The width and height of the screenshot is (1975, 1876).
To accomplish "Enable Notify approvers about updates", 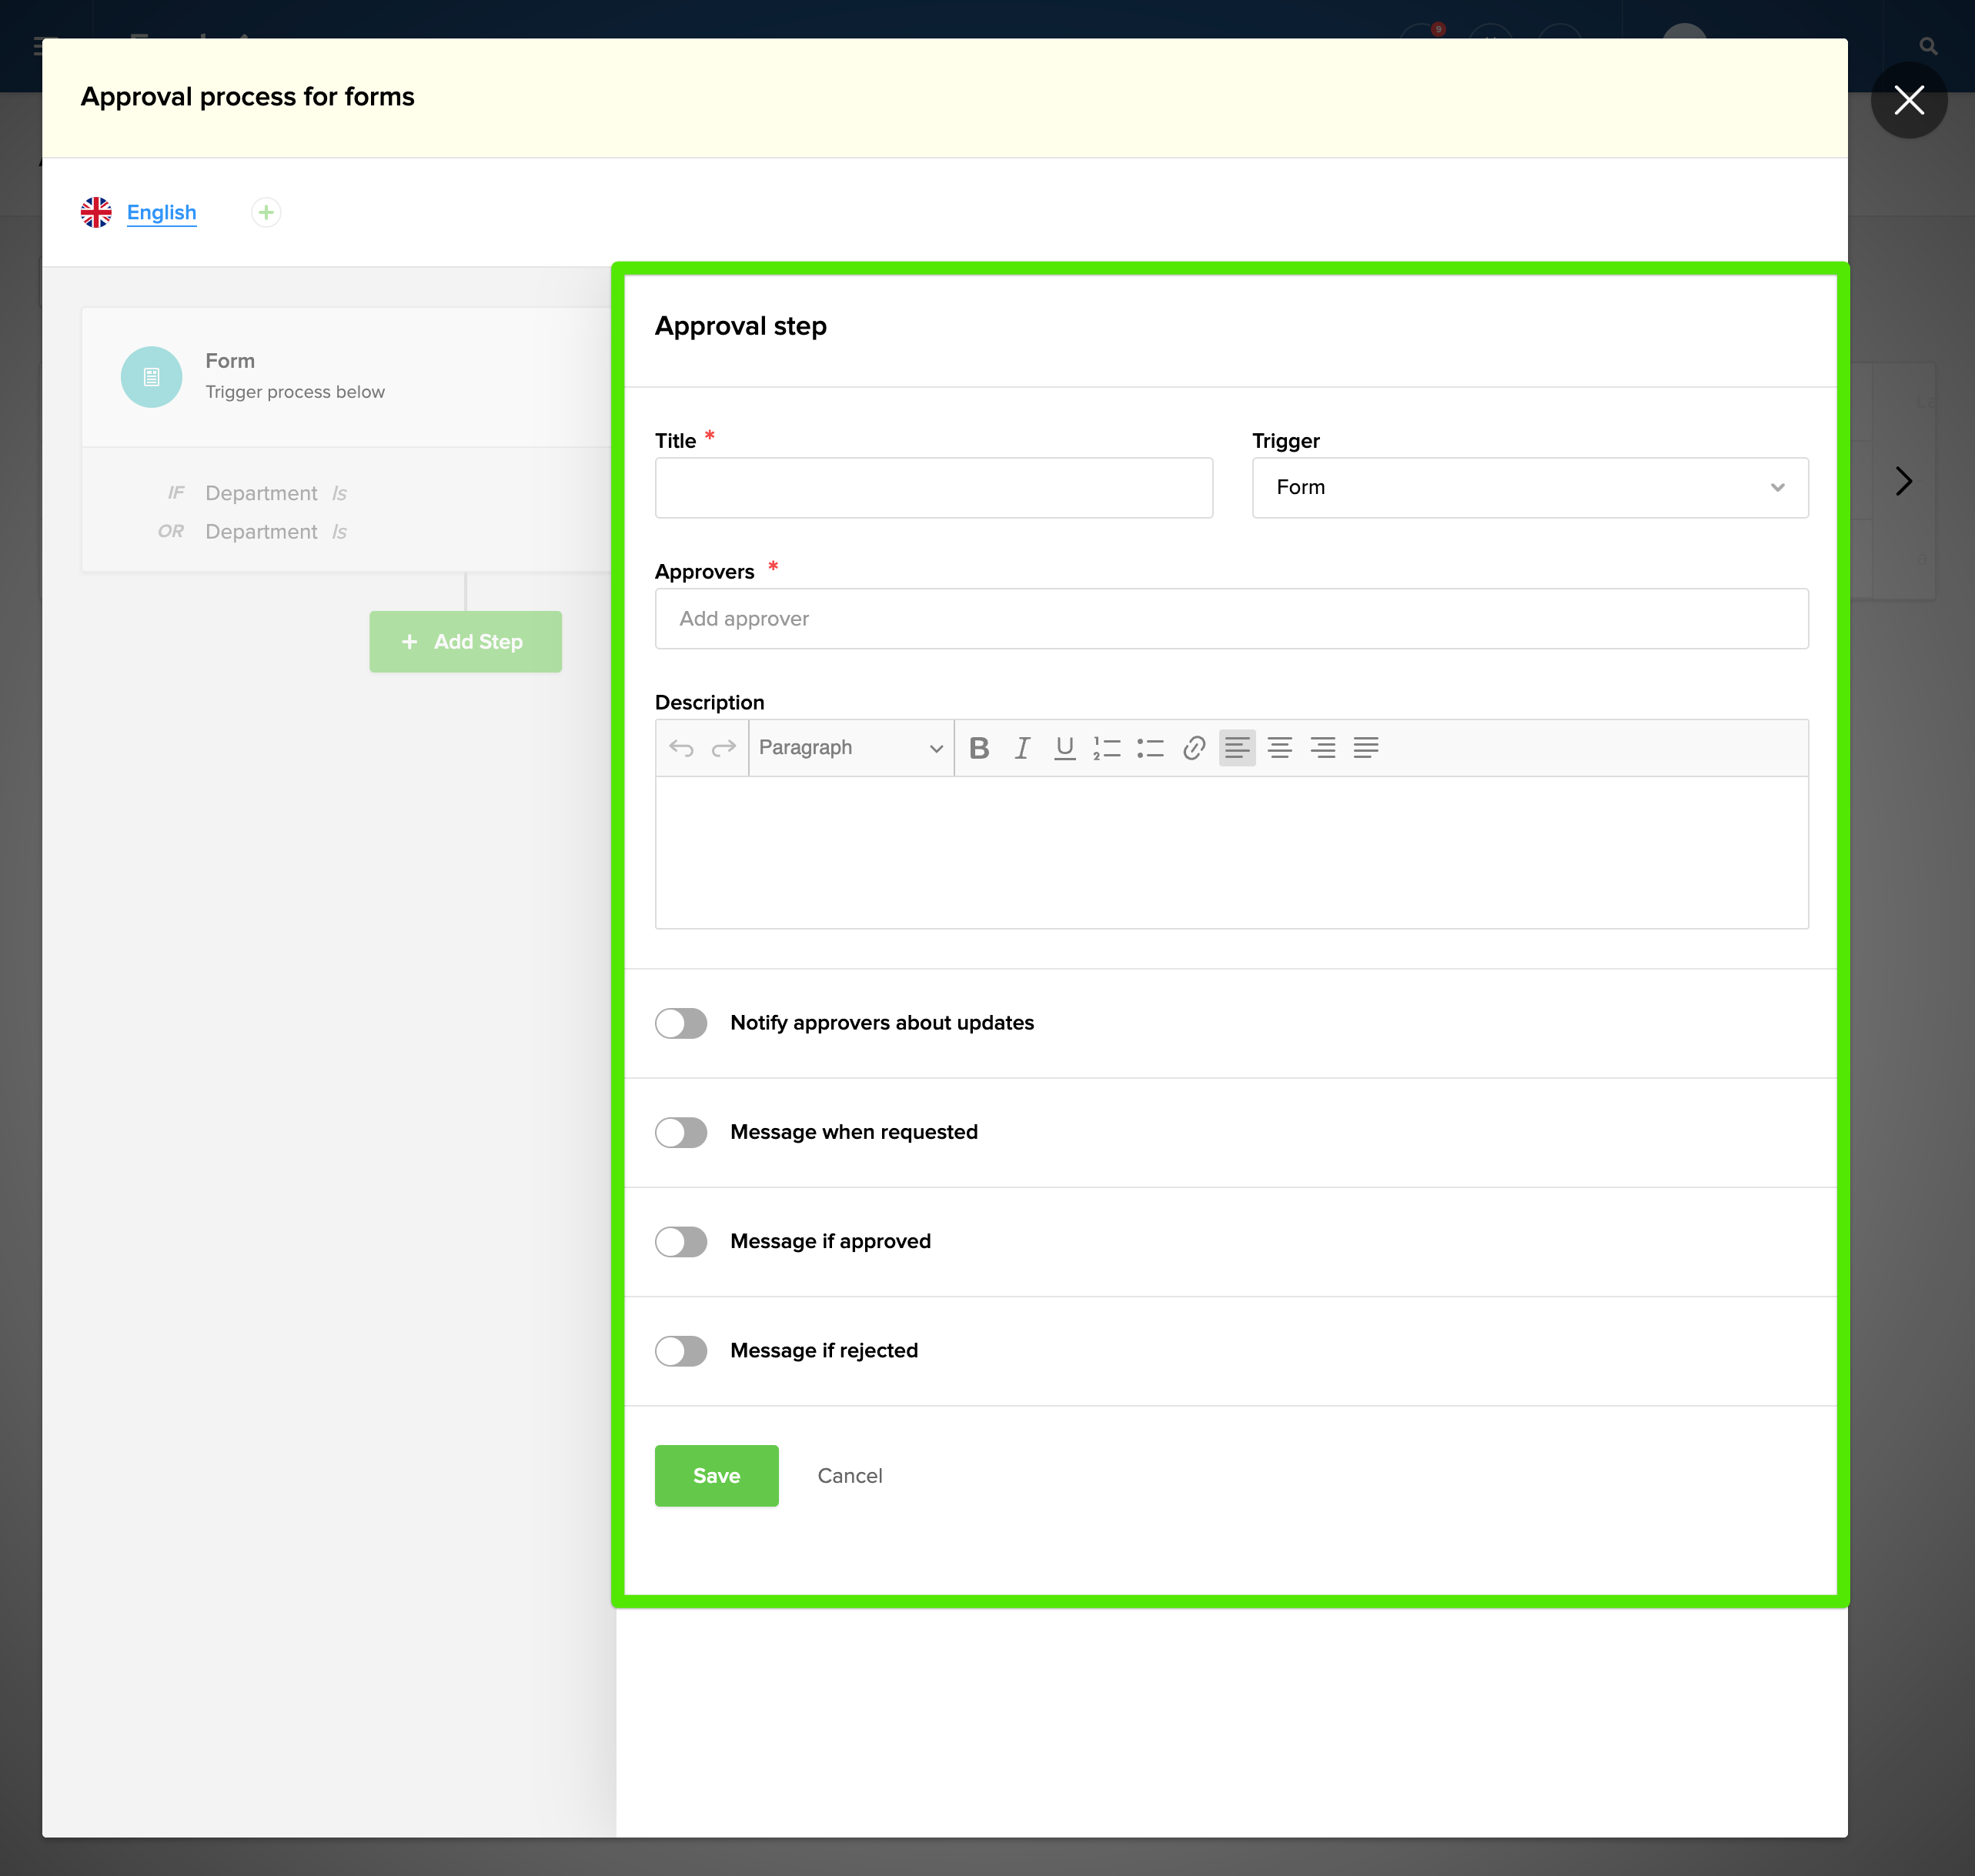I will [681, 1023].
